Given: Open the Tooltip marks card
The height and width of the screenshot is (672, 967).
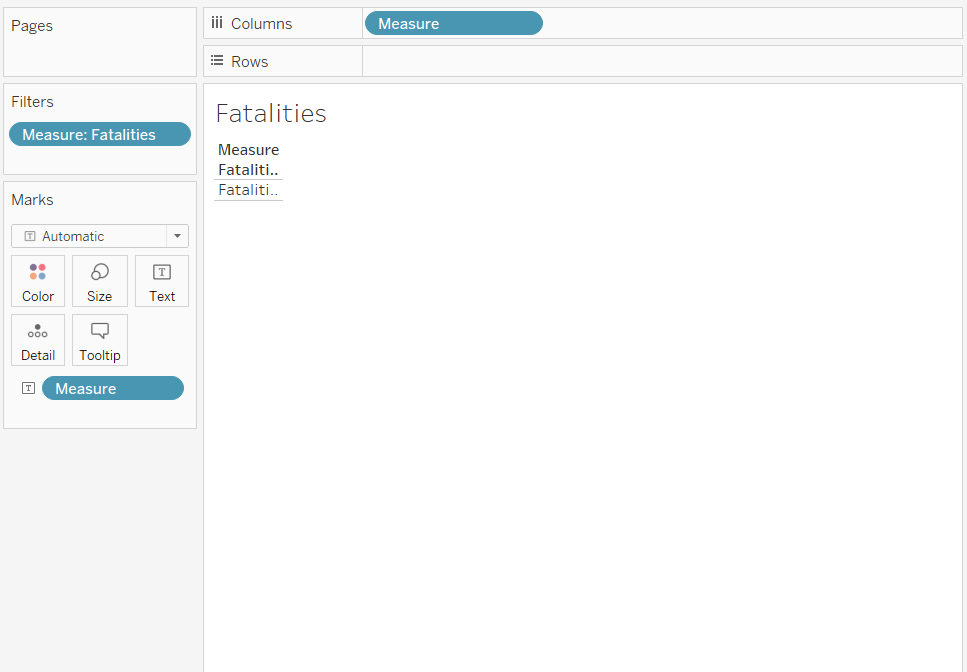Looking at the screenshot, I should pos(100,340).
